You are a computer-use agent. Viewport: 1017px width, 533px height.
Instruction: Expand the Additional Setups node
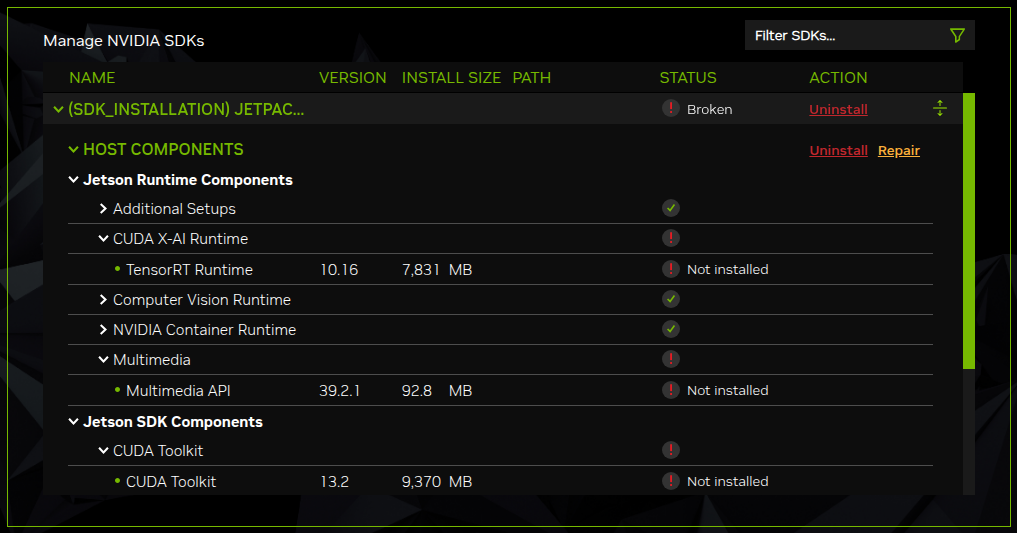[103, 209]
